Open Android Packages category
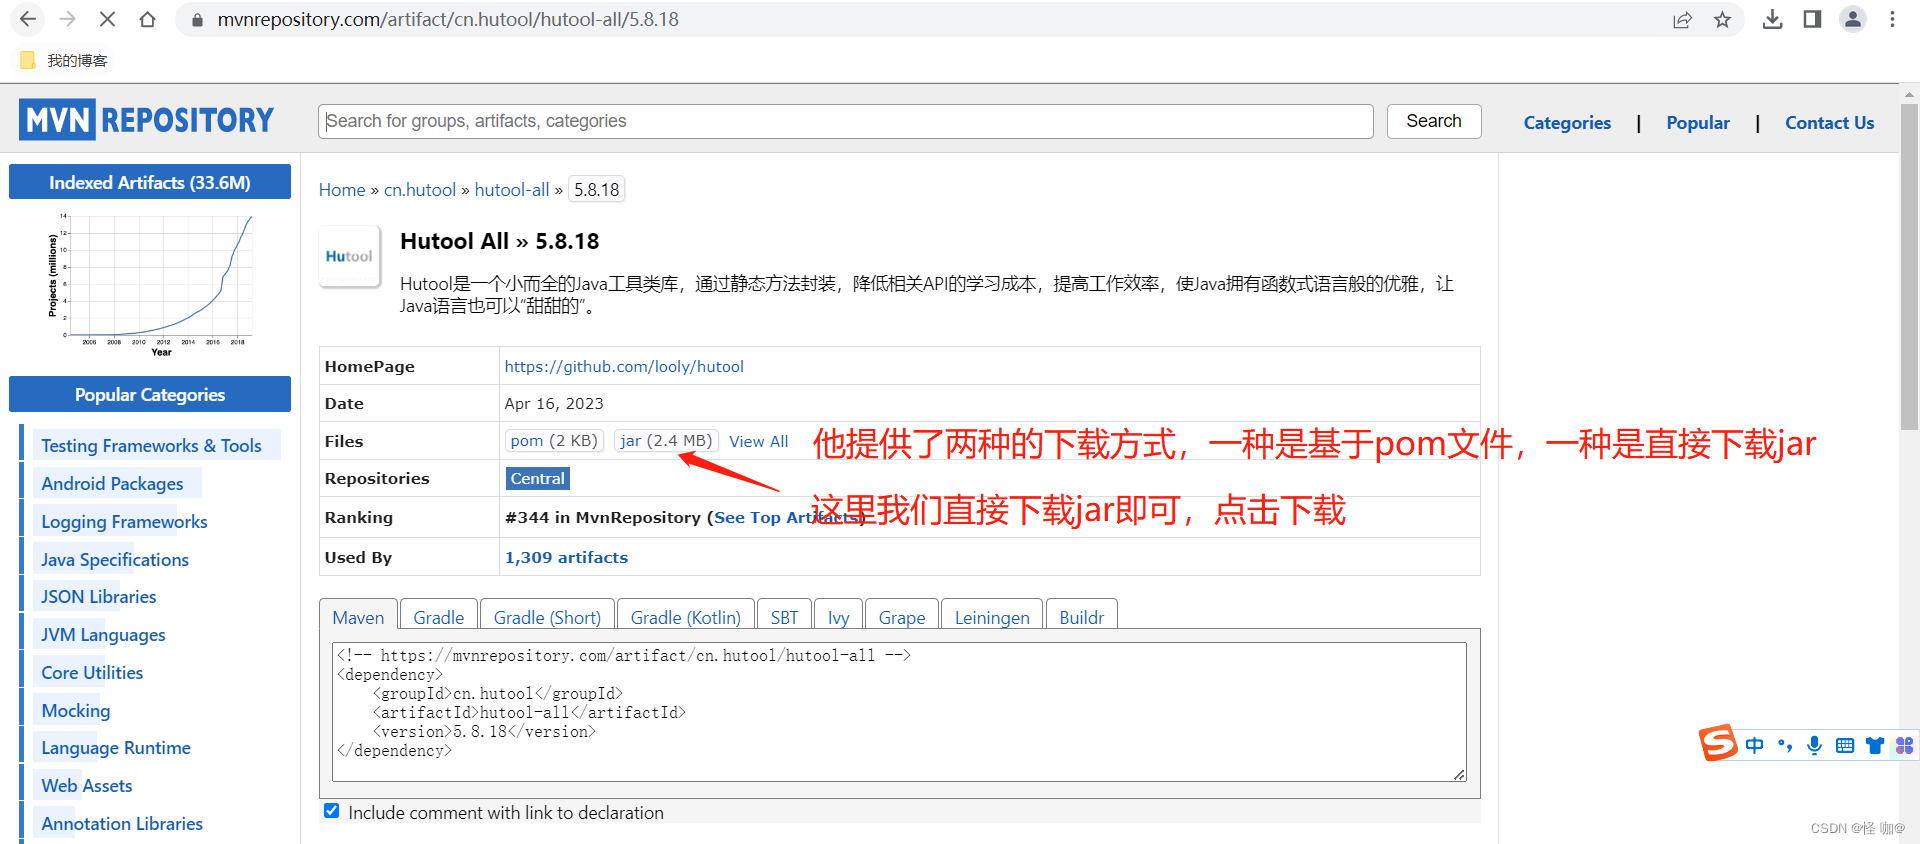1920x844 pixels. point(112,484)
